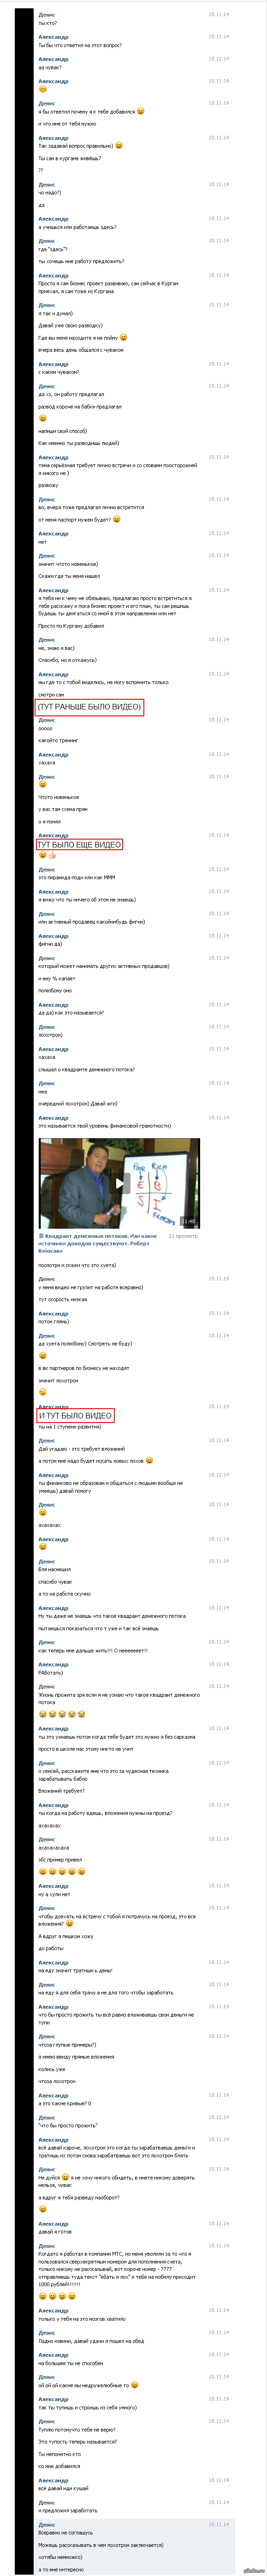Screen dimensions: 267x2576
Task: Click emoji after 'Так задавай вопрос правильно)'
Action: point(119,145)
